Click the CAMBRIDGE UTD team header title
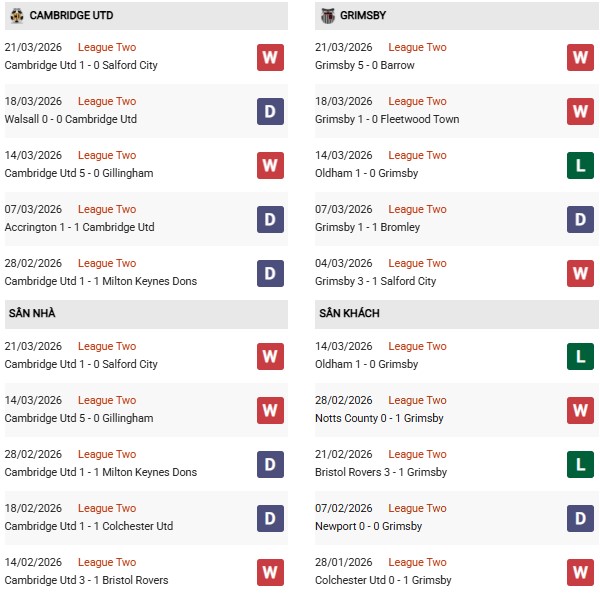 (70, 15)
